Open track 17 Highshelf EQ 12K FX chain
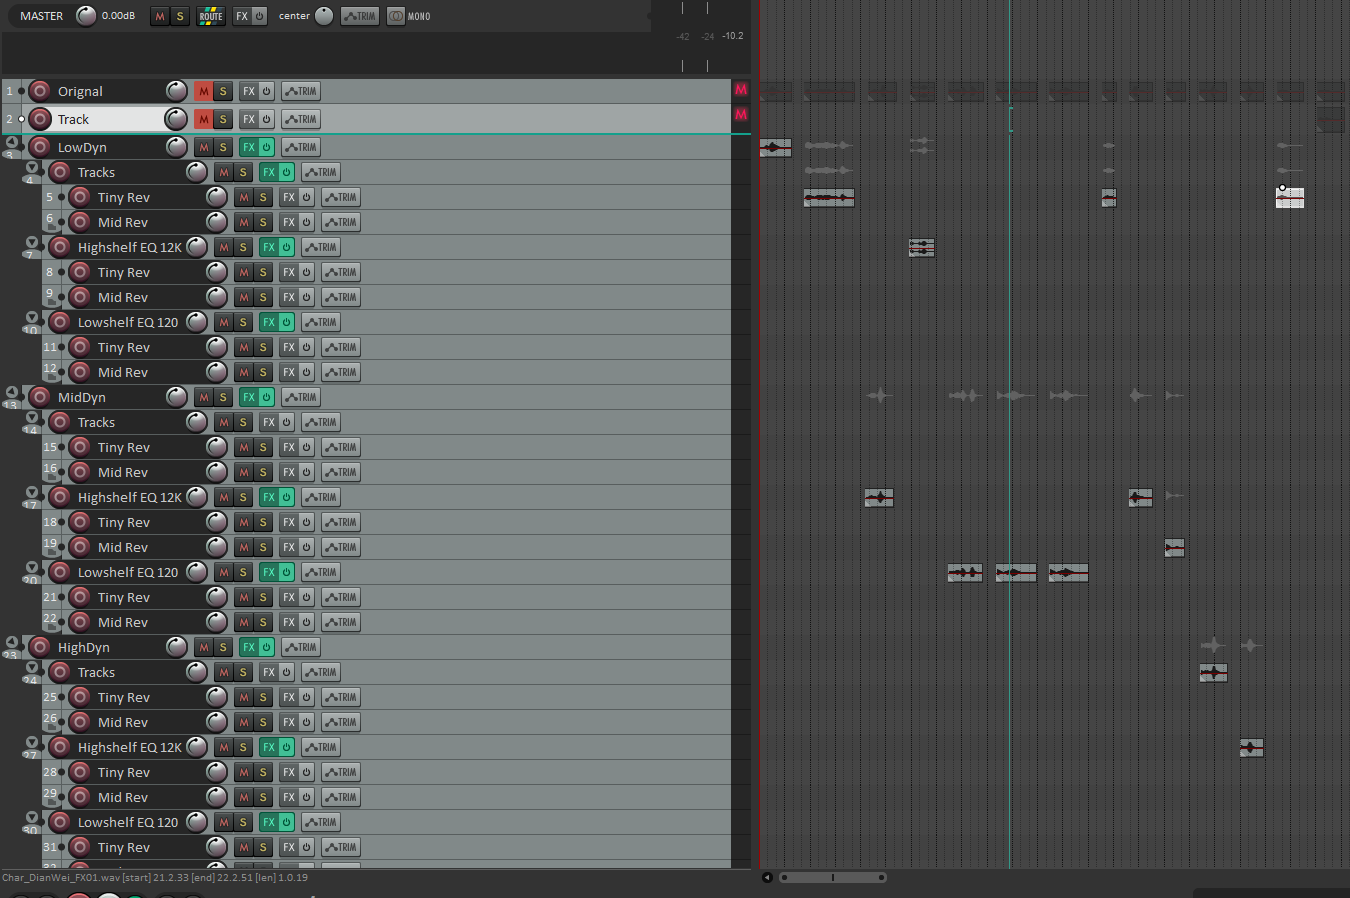Screen dimensions: 1350x898 coord(269,497)
